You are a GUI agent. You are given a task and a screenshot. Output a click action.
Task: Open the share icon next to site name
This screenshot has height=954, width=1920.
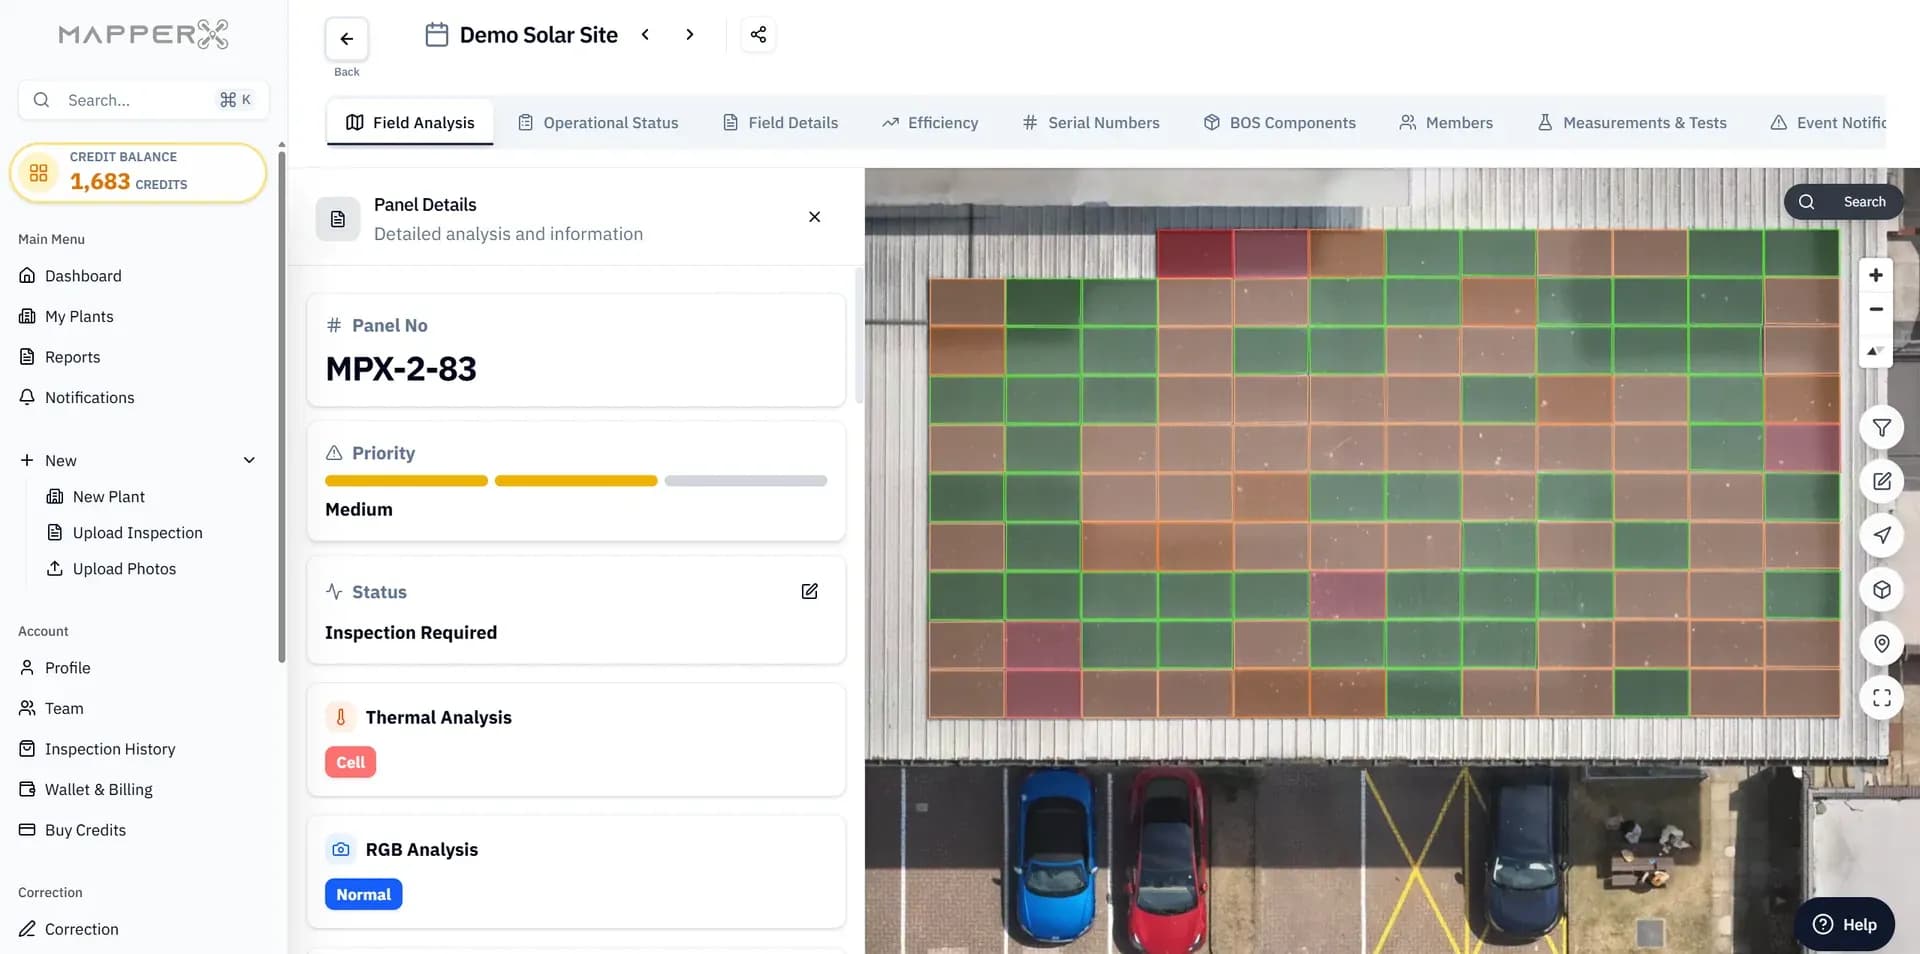click(x=758, y=35)
